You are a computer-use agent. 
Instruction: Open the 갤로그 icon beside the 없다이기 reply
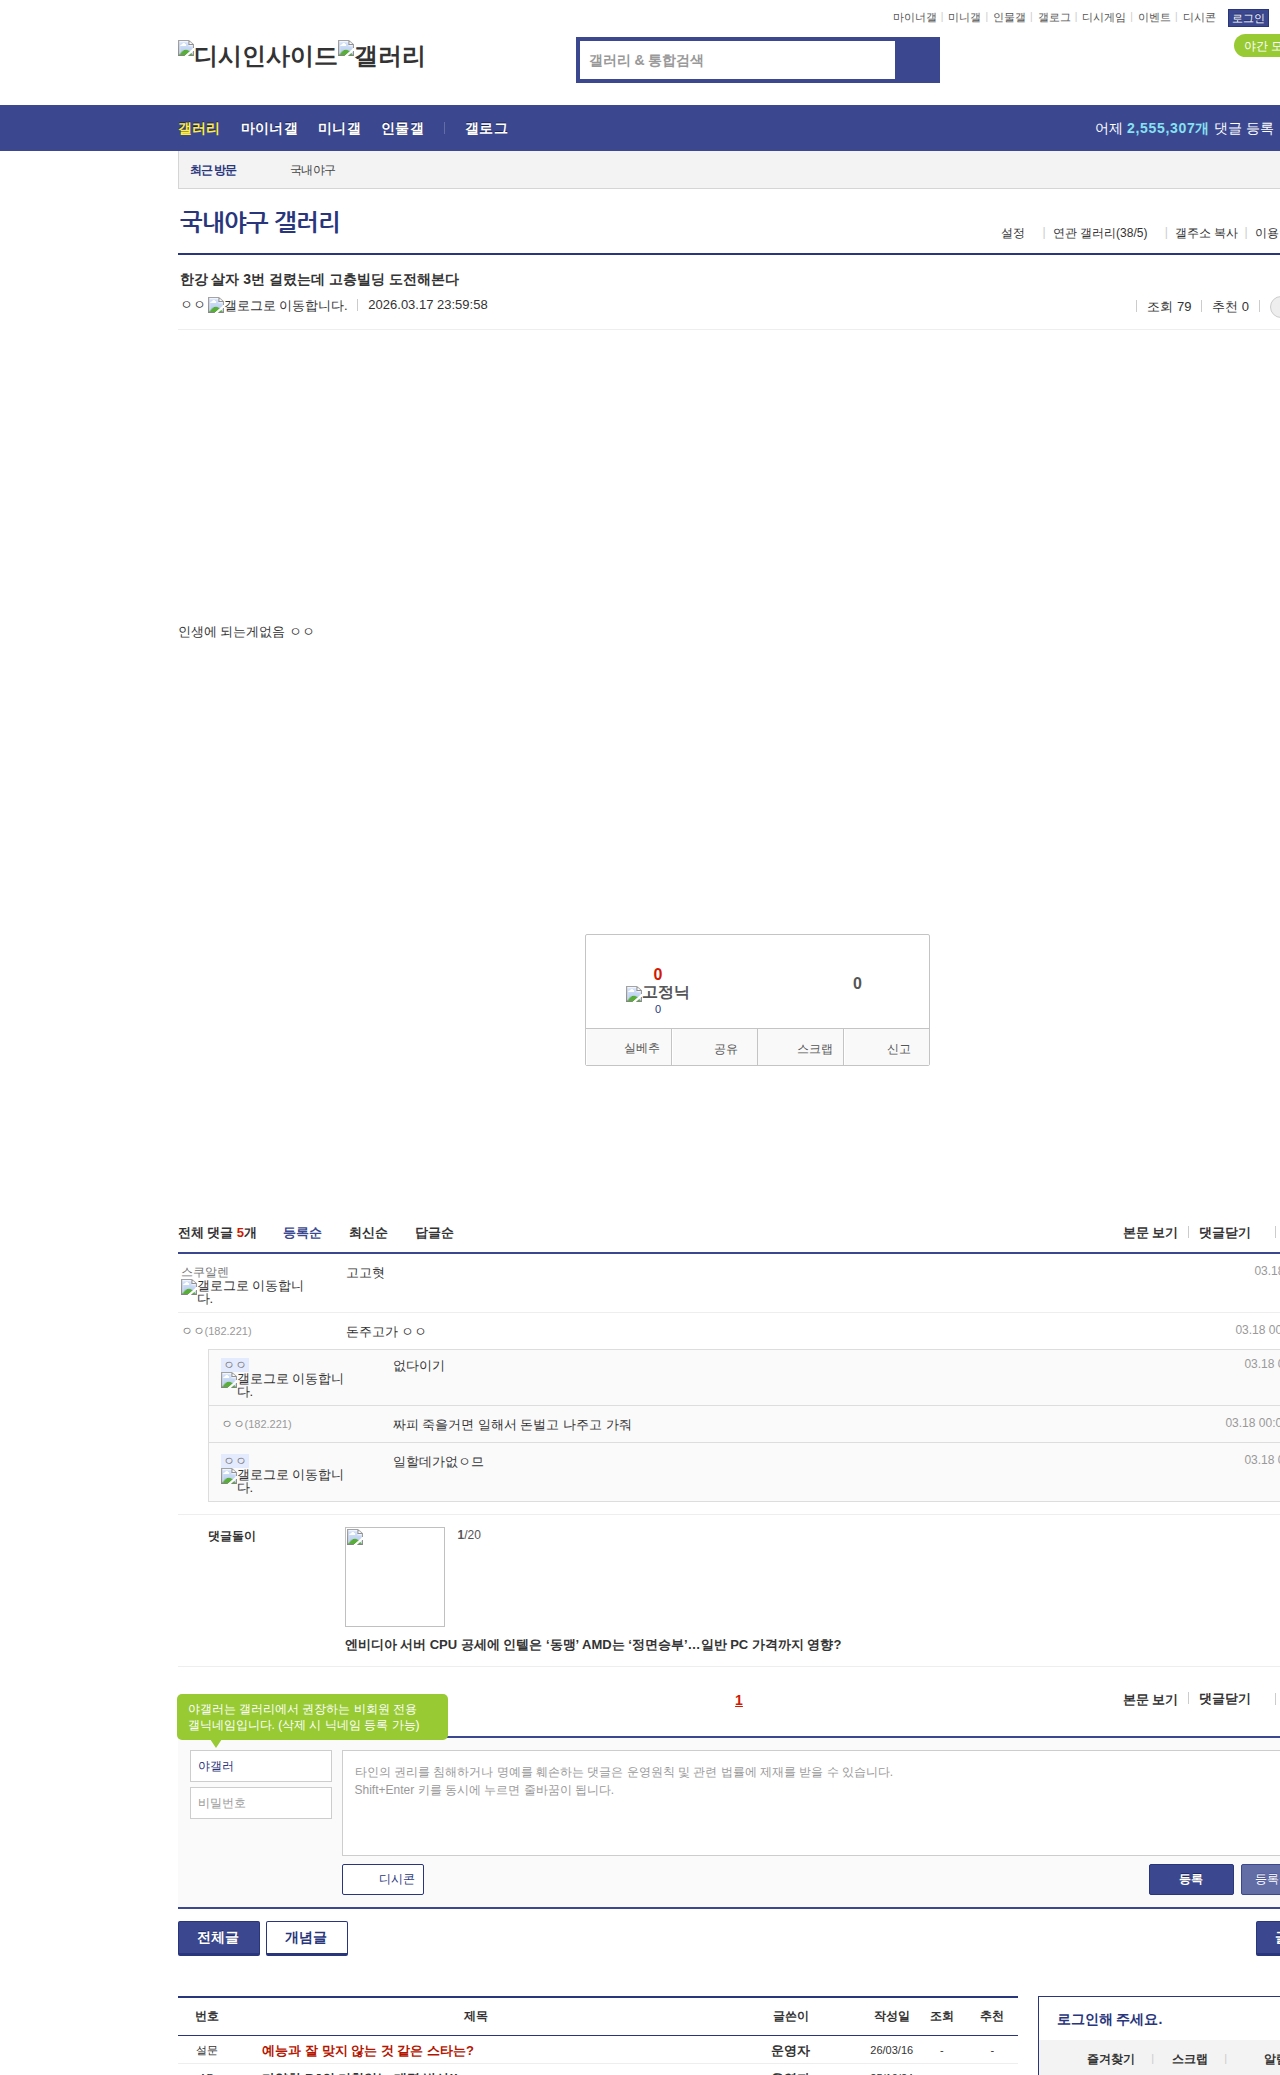coord(283,1385)
